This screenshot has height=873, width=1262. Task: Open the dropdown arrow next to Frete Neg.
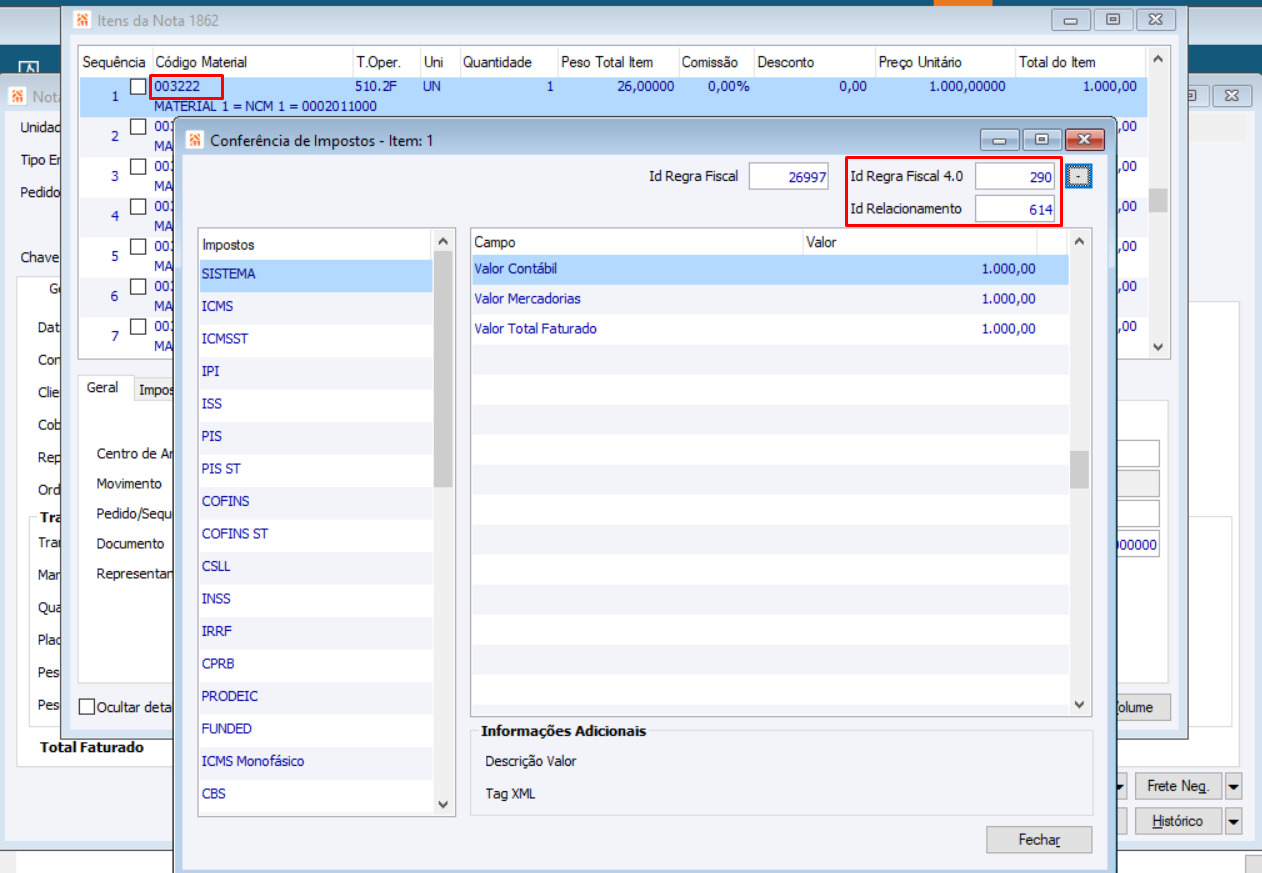pyautogui.click(x=1234, y=786)
